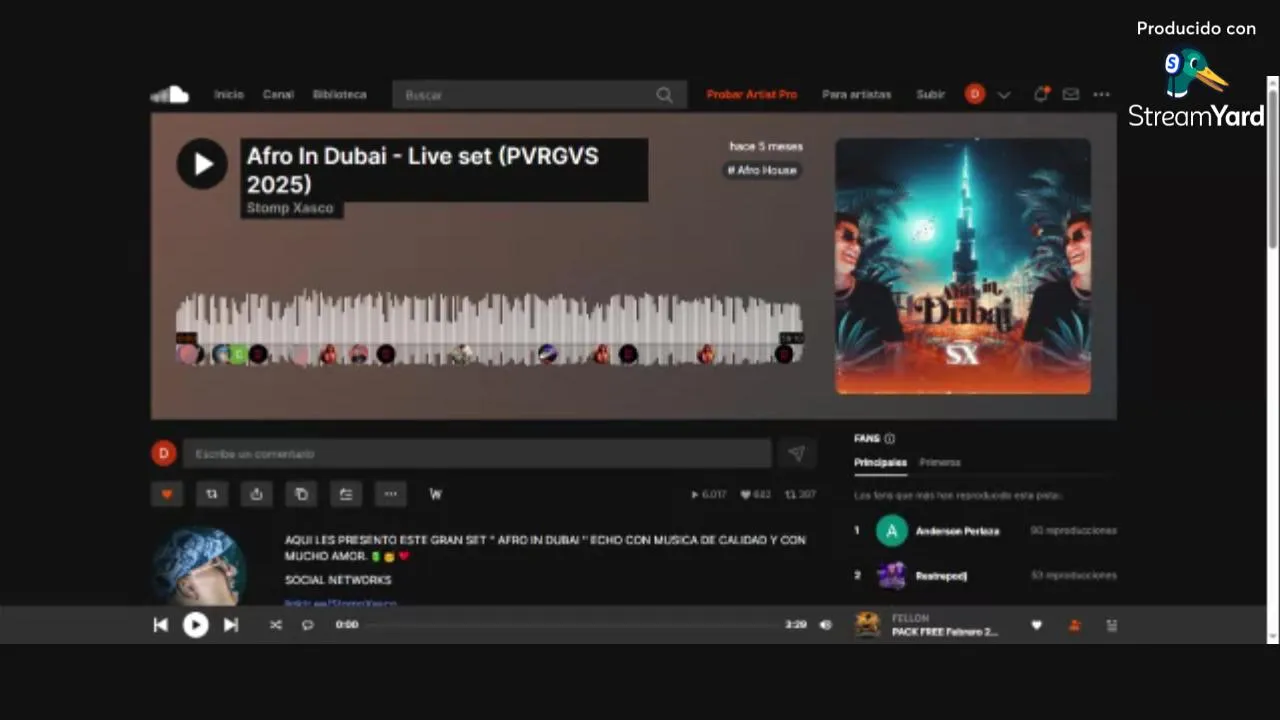
Task: Open Anderson Perlaza fan profile
Action: (957, 531)
